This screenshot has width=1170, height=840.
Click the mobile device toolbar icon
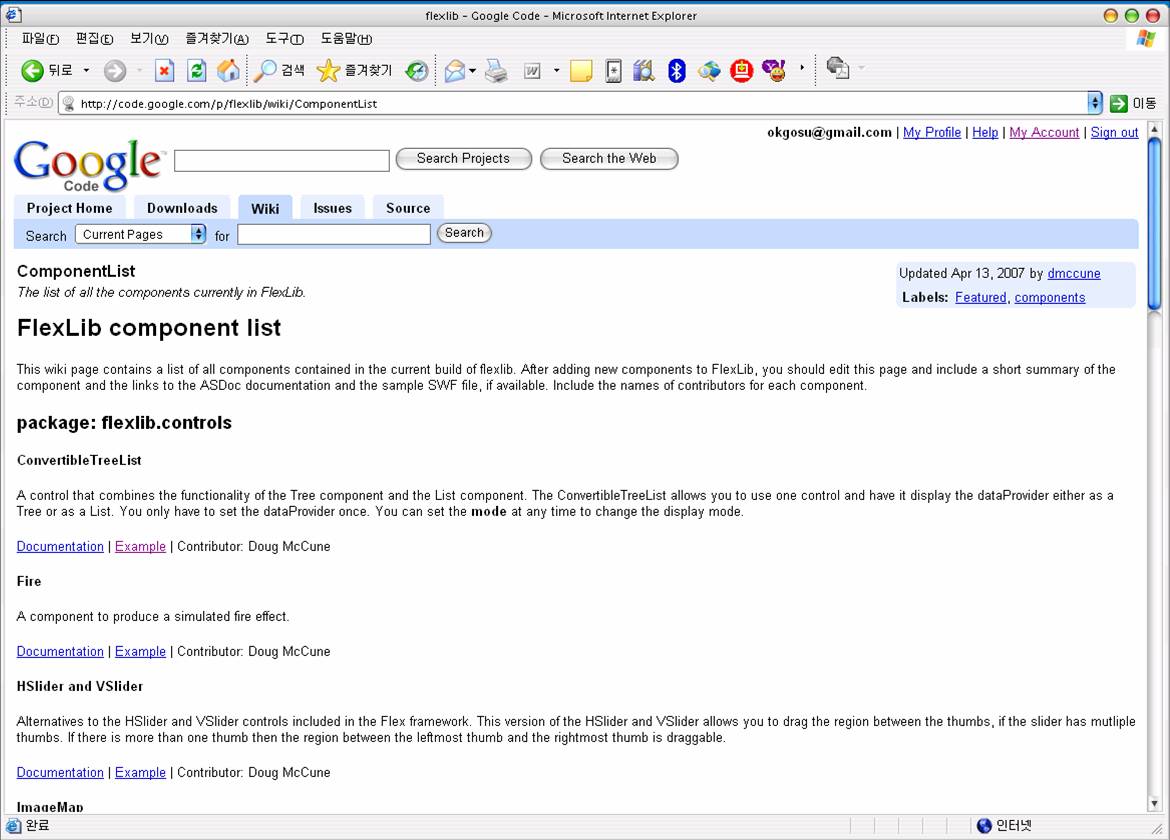[x=613, y=71]
